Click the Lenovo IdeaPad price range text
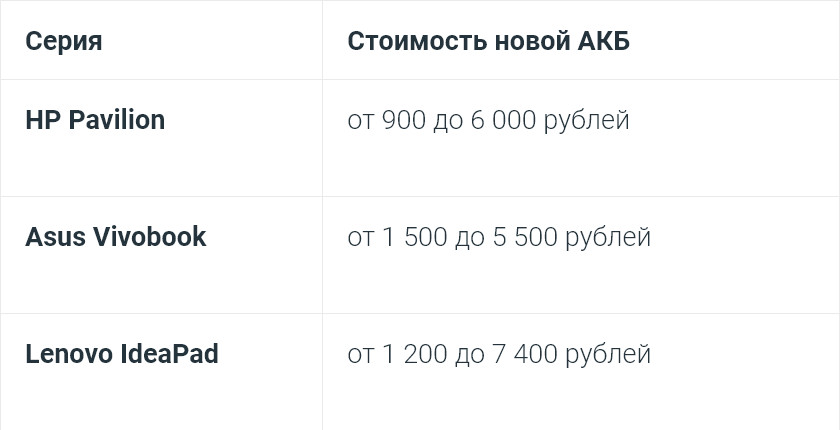This screenshot has height=430, width=840. (499, 355)
